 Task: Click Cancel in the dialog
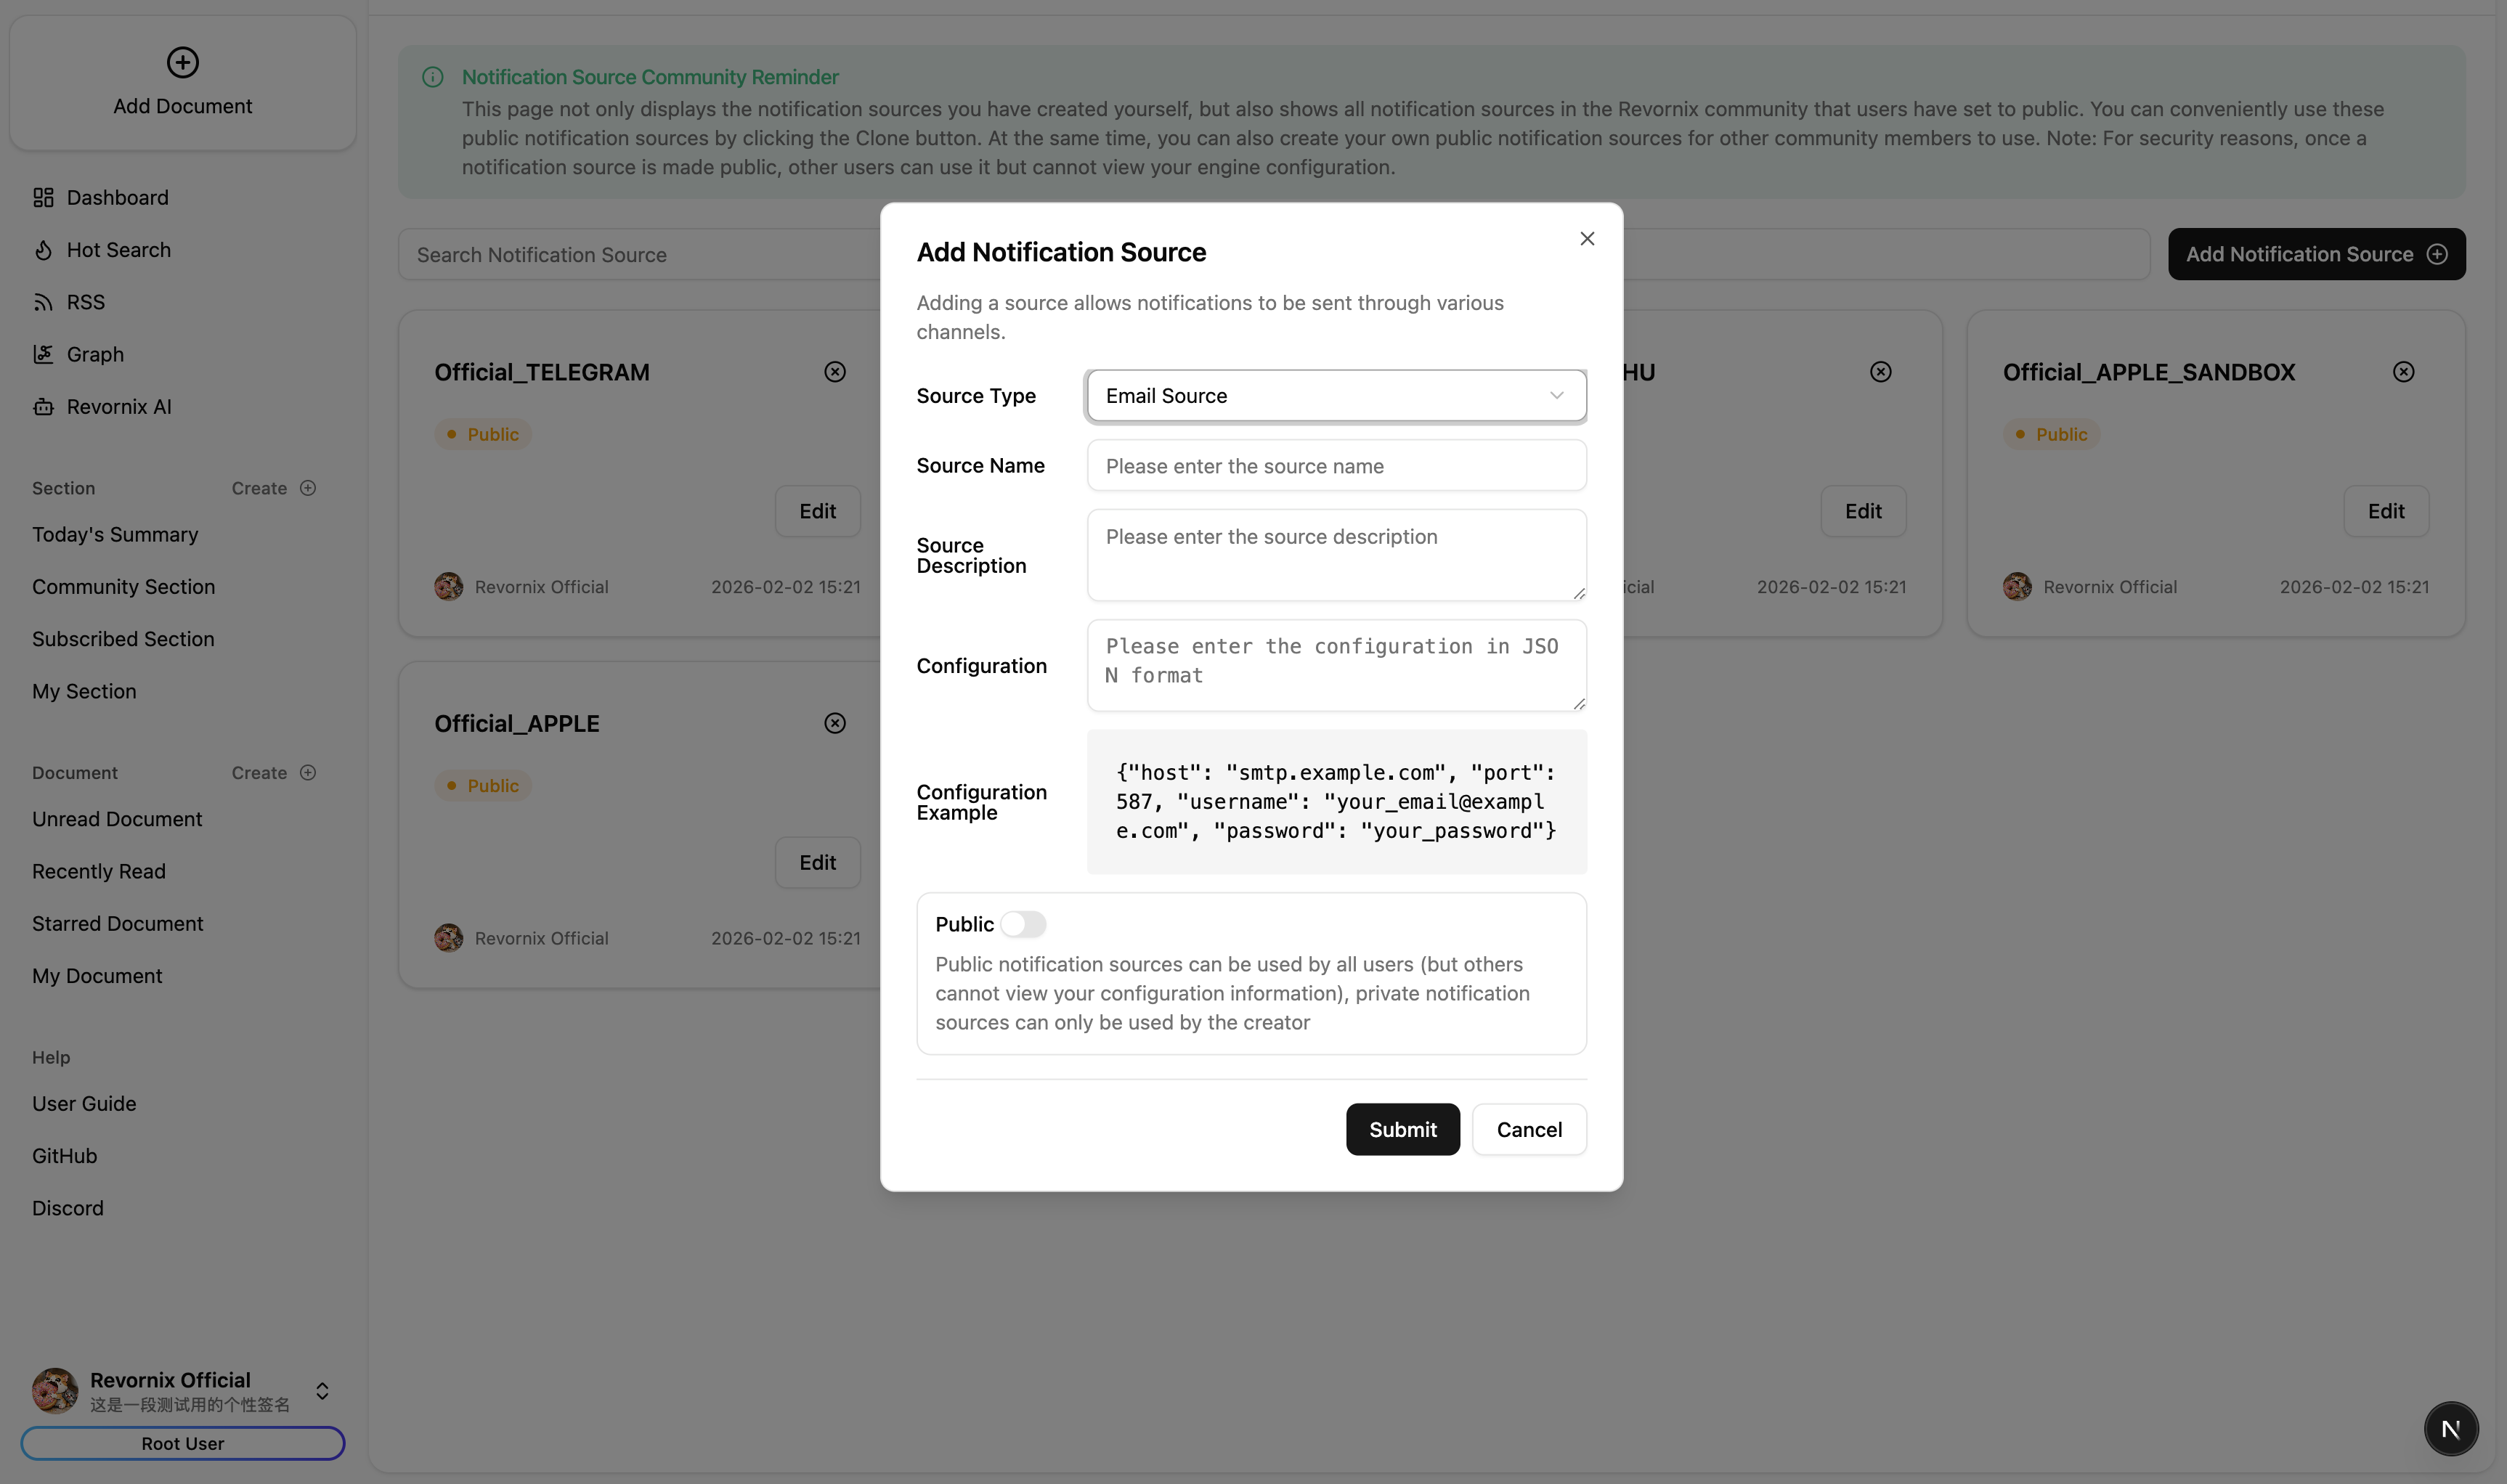pos(1528,1129)
